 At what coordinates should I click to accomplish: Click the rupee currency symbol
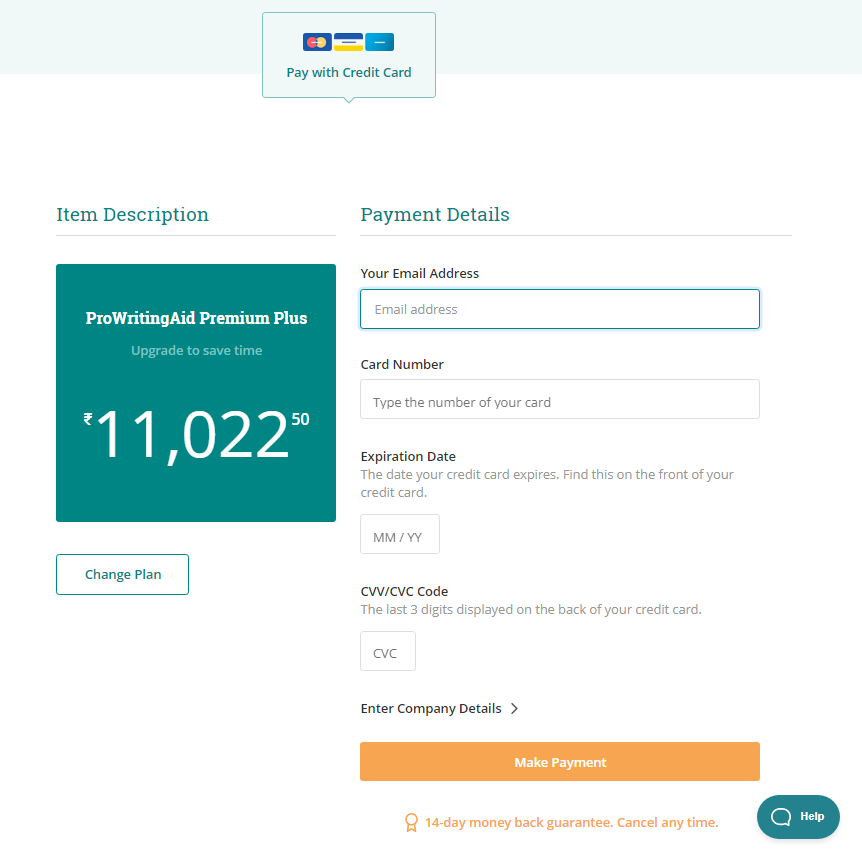(x=88, y=419)
